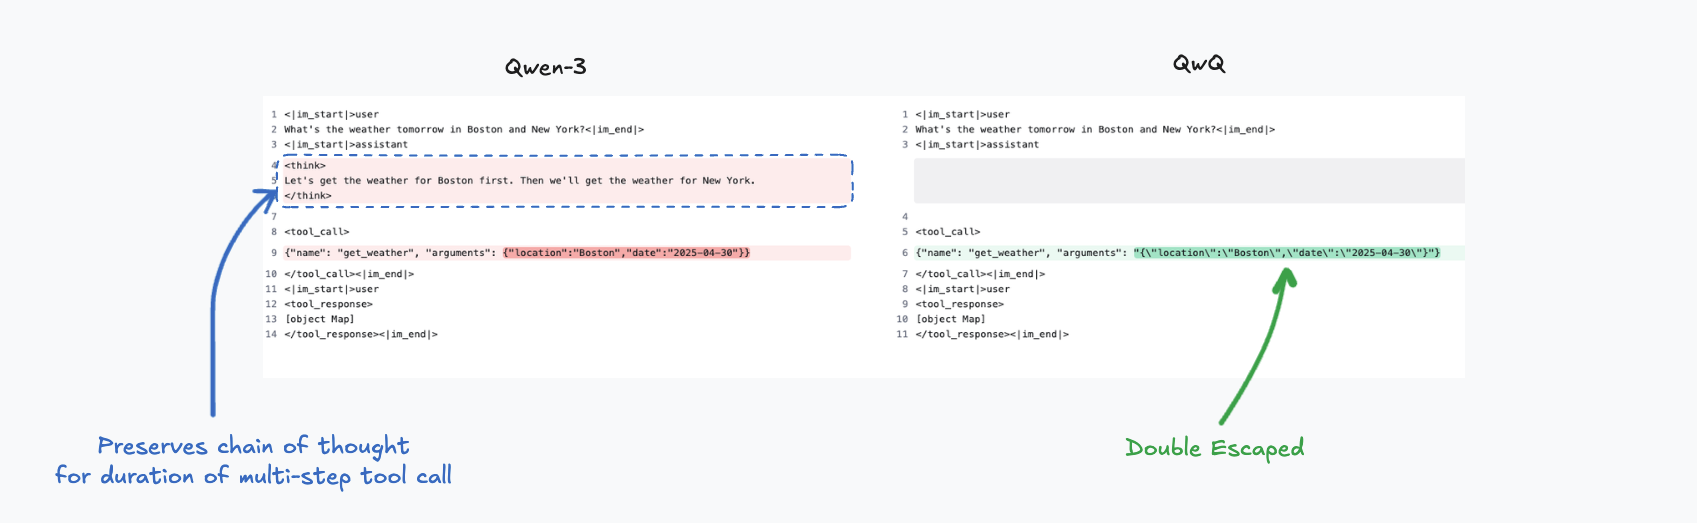Screen dimensions: 1697x523
Task: Click the closing </think> tag line
Action: 308,196
